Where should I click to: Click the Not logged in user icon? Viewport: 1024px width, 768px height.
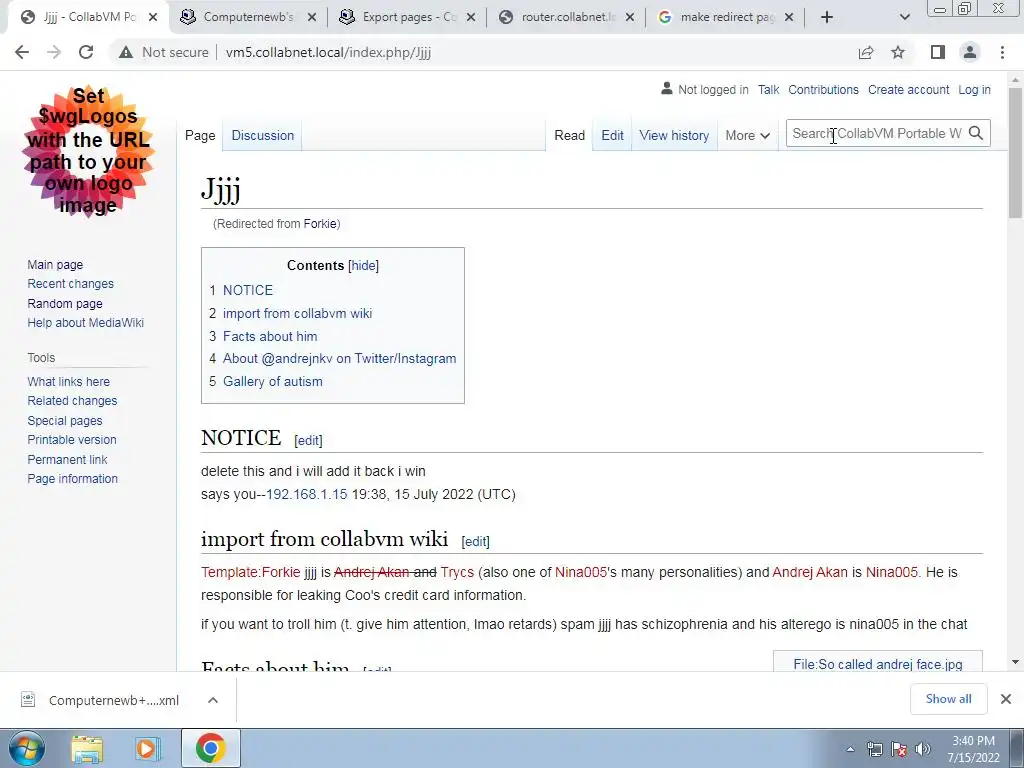tap(666, 88)
